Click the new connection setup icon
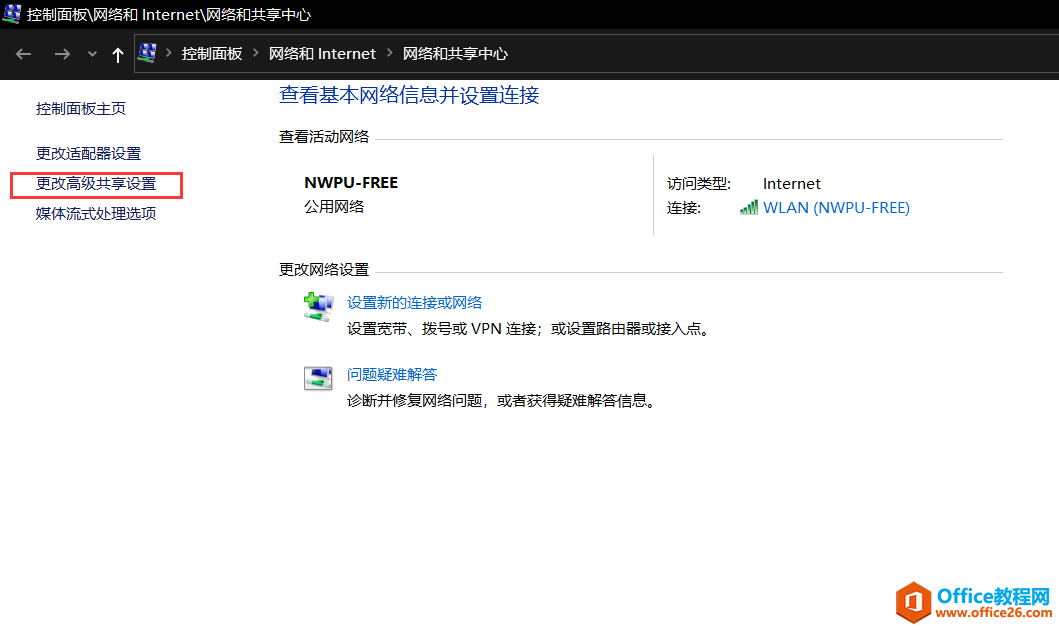Screen dimensions: 1059x630 318,307
